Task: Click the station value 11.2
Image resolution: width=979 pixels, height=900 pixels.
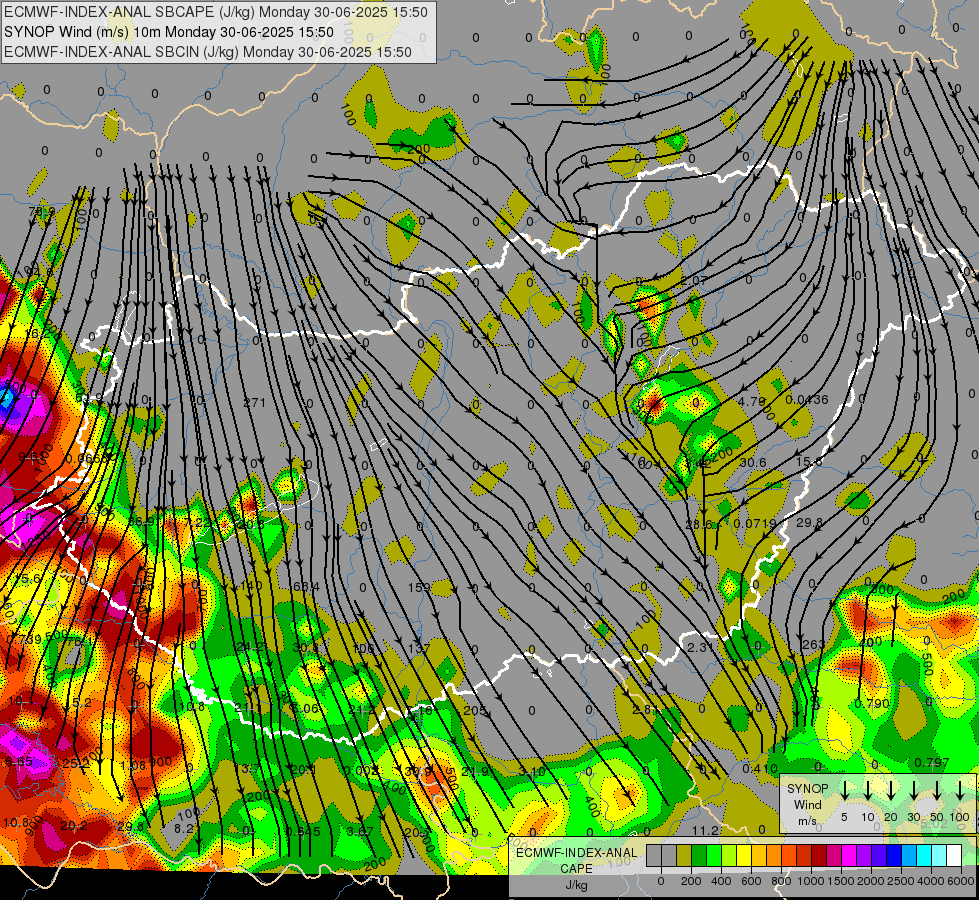Action: tap(705, 830)
